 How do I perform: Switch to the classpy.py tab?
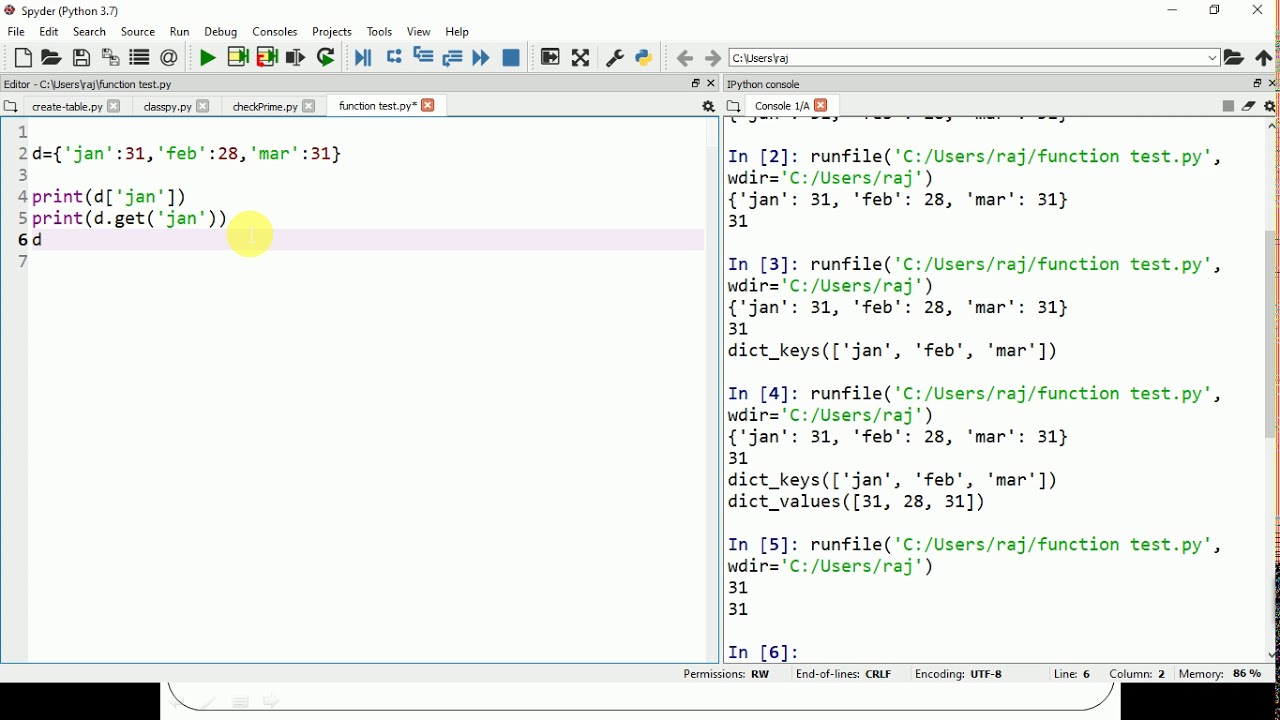click(x=166, y=107)
